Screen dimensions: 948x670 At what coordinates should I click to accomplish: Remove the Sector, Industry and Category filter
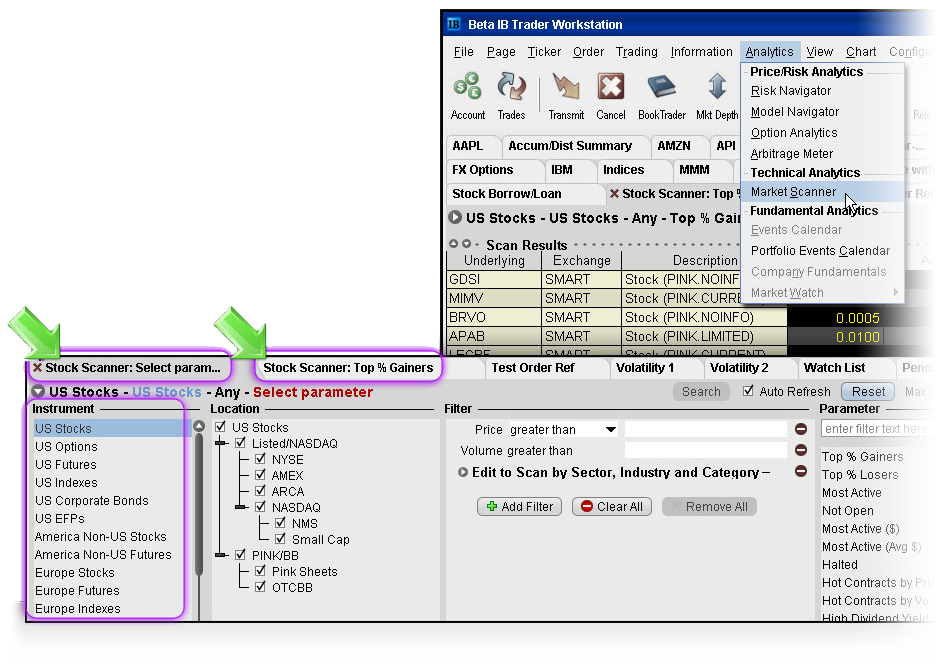801,471
